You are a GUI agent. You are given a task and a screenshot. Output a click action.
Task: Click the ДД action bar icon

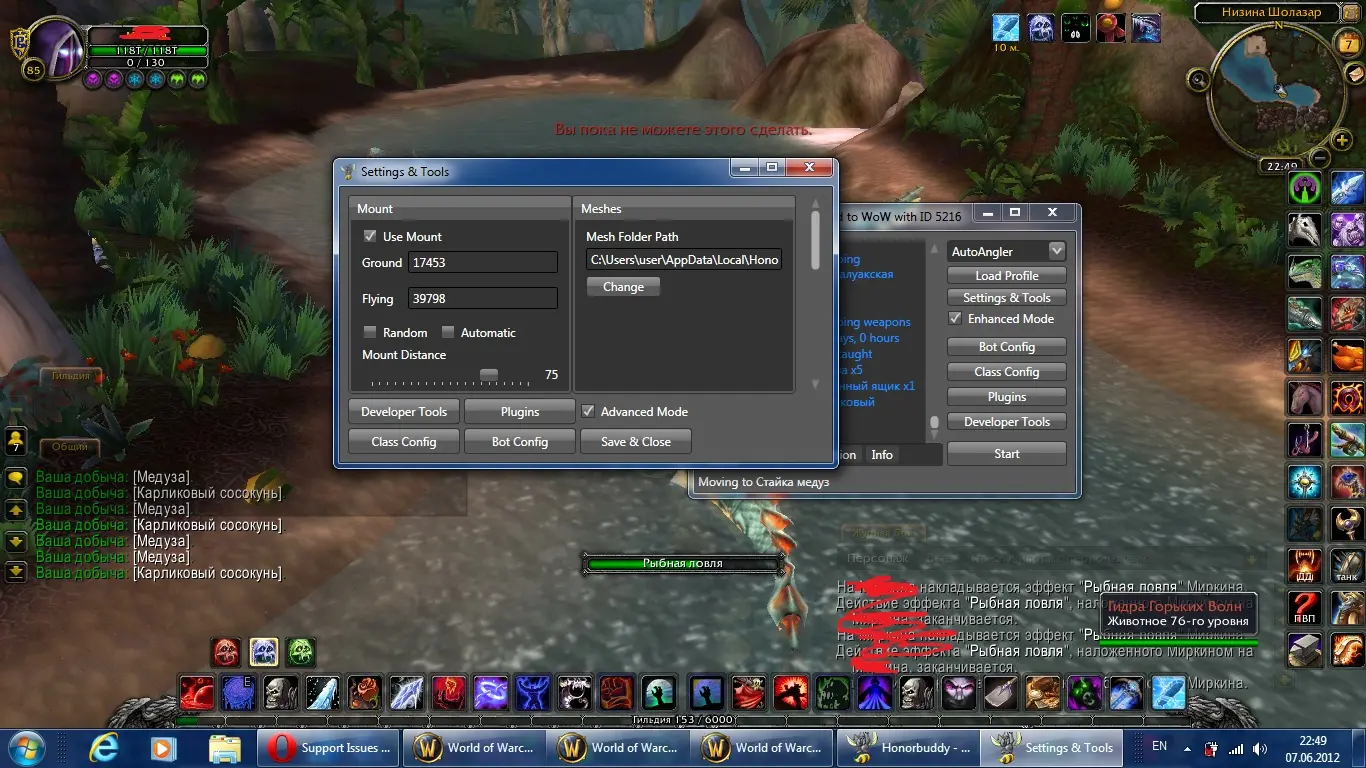coord(1305,565)
